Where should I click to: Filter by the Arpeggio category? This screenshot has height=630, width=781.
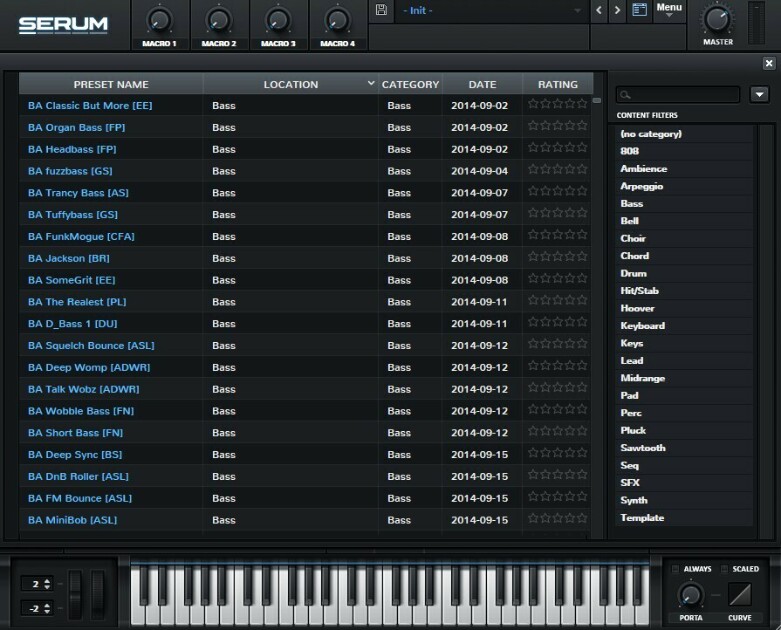[683, 186]
